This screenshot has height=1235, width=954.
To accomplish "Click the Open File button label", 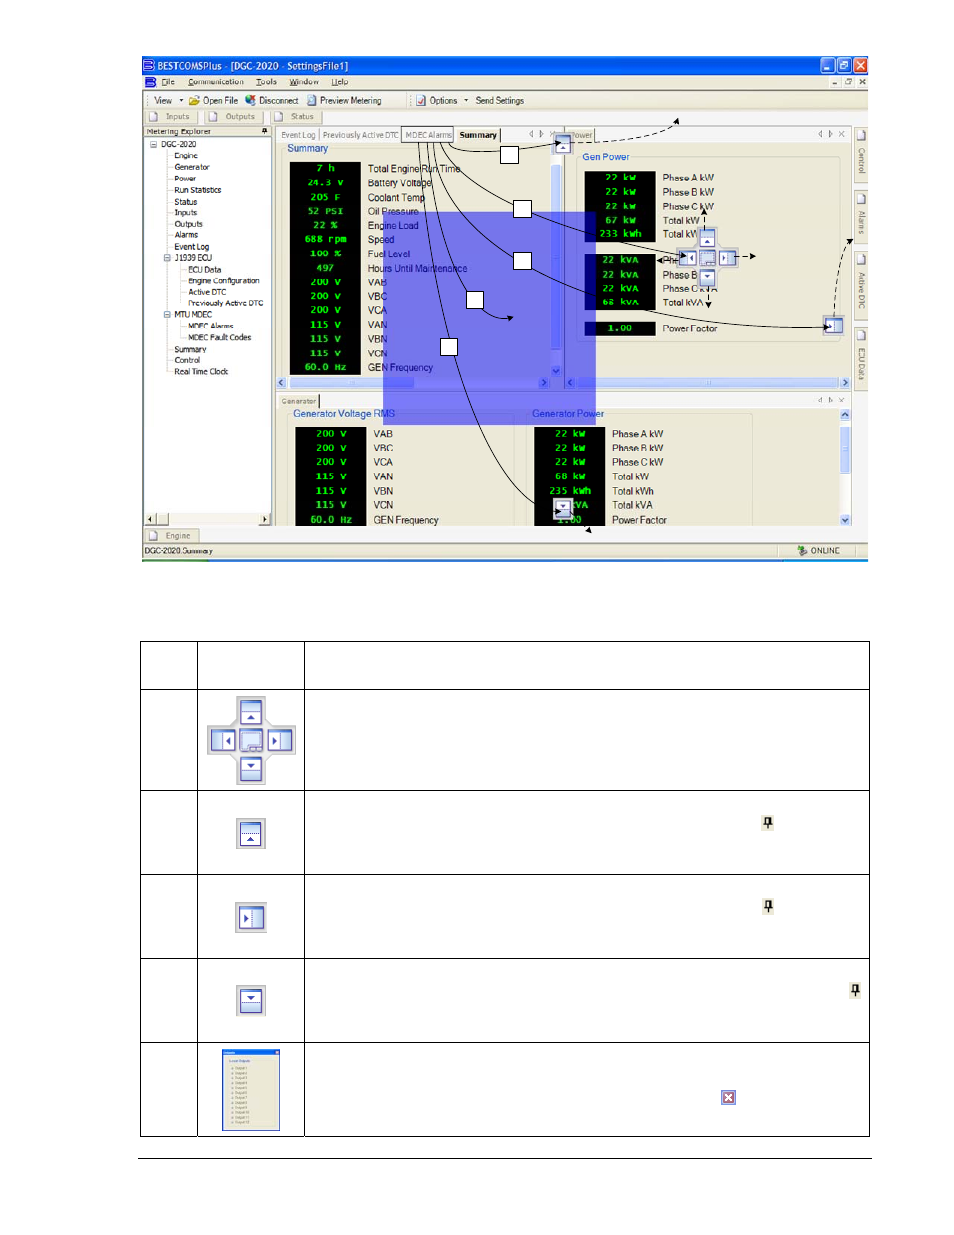I will (220, 100).
